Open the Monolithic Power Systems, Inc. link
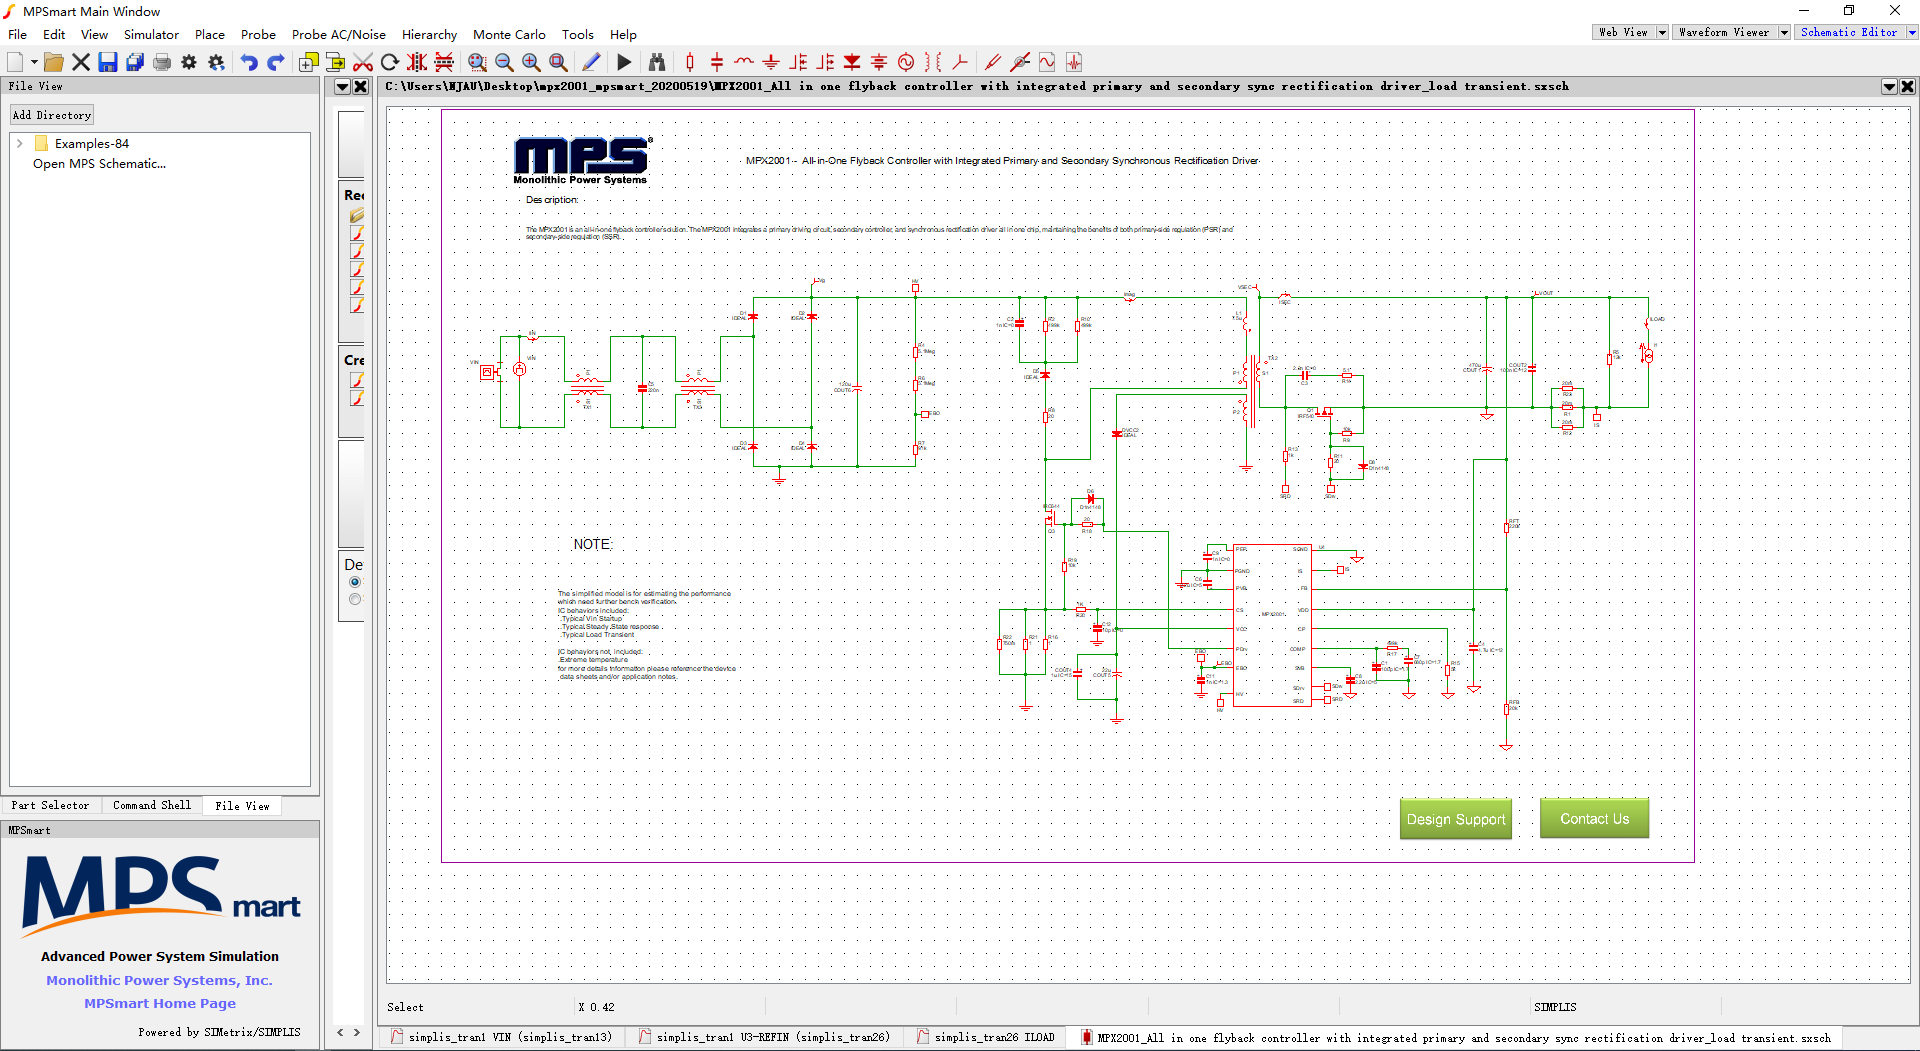1920x1051 pixels. (x=159, y=981)
